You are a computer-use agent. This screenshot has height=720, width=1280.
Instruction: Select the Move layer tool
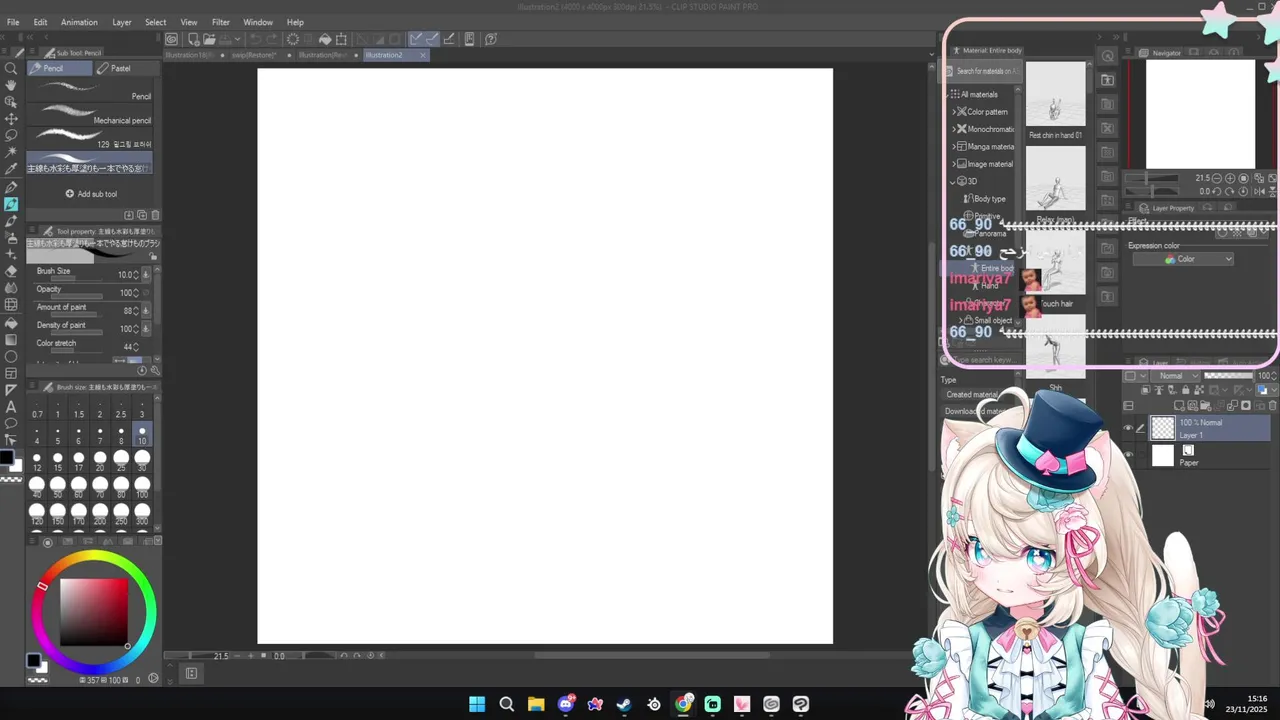tap(11, 119)
